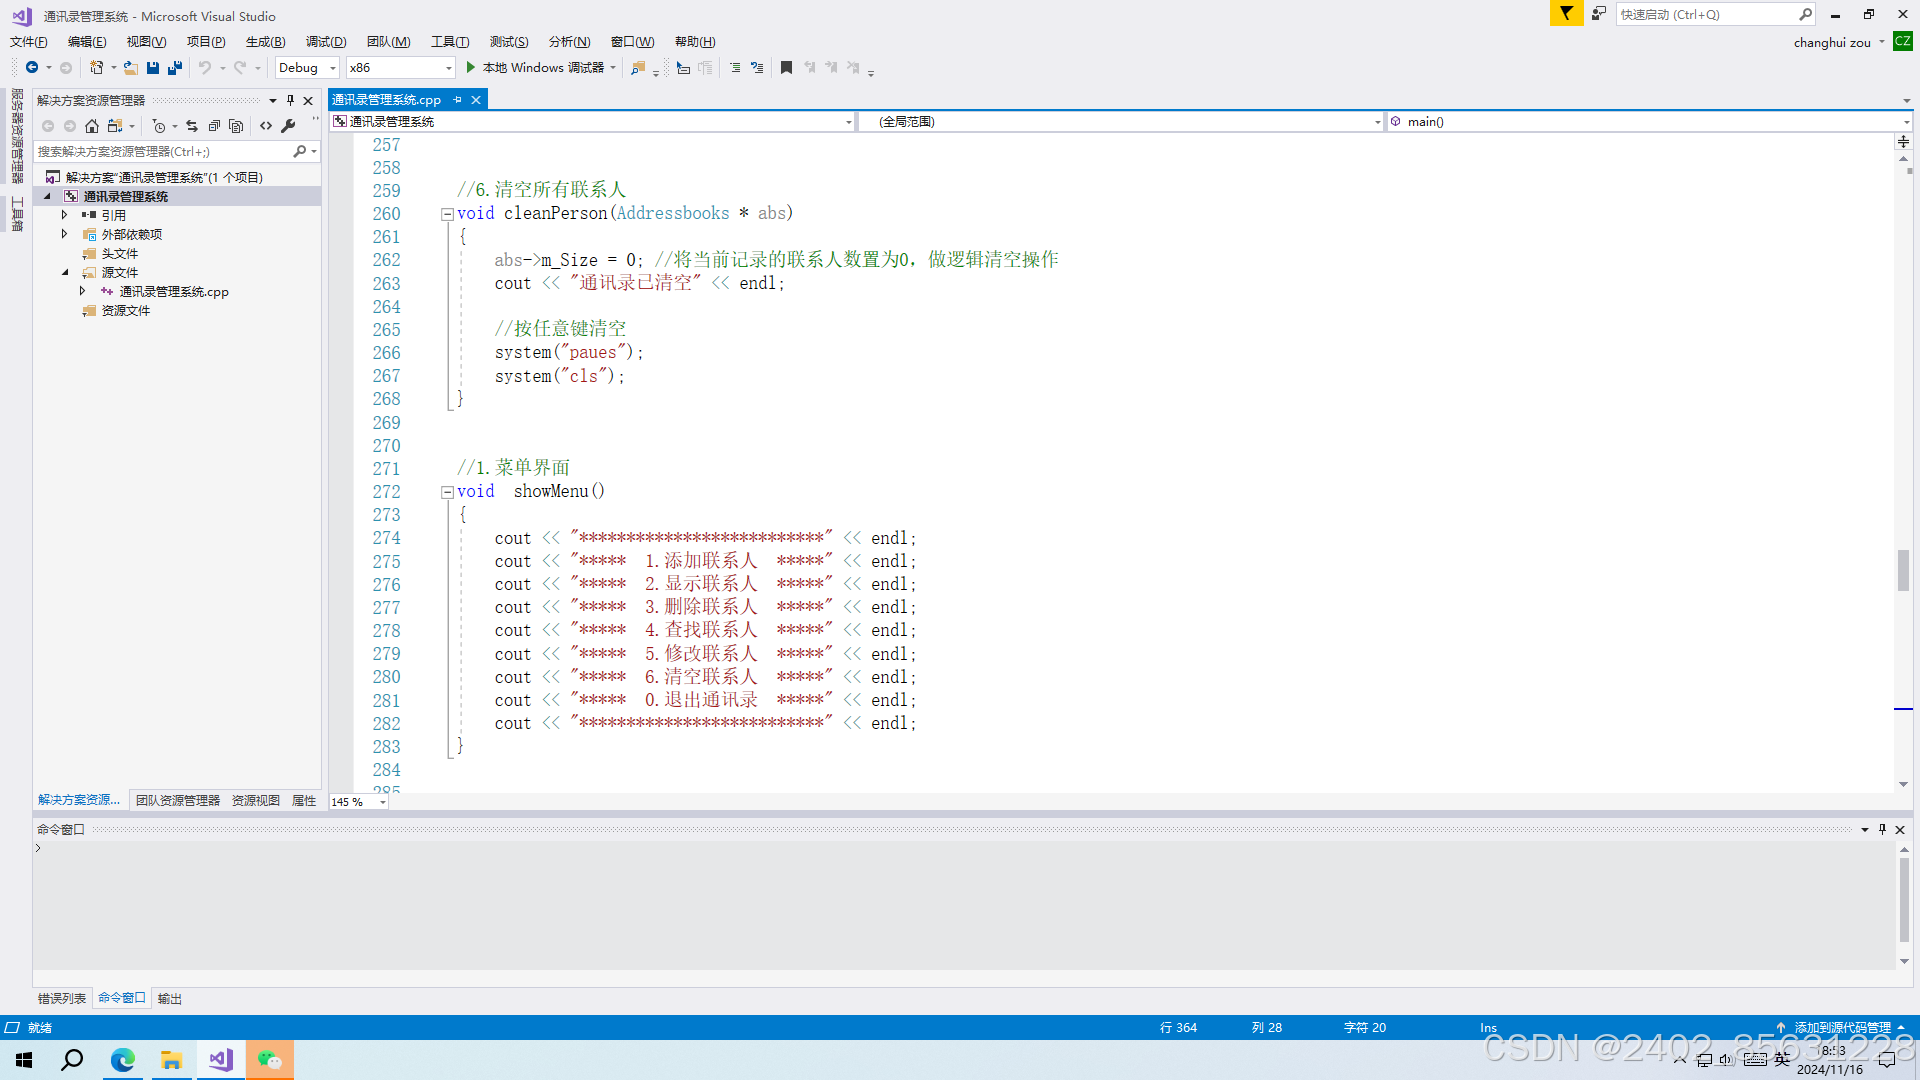Open the feedback notification flag icon

pos(1566,14)
